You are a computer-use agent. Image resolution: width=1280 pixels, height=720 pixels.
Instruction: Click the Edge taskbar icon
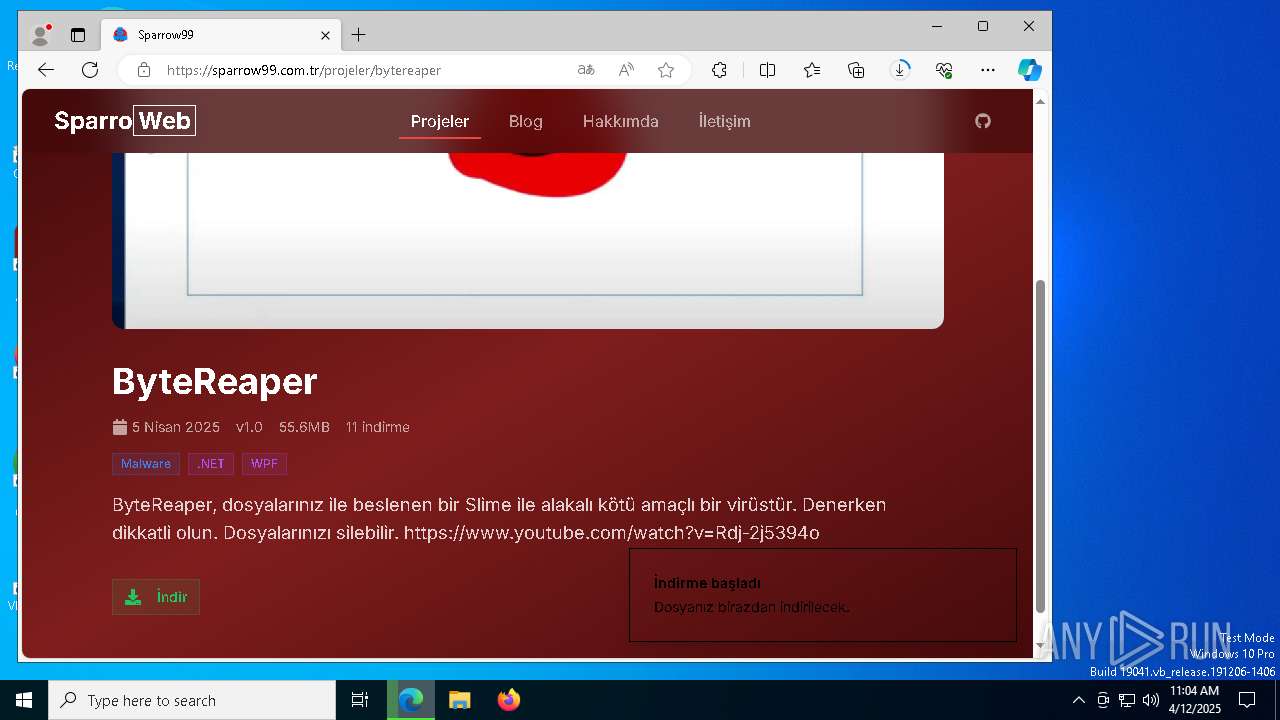pos(411,700)
